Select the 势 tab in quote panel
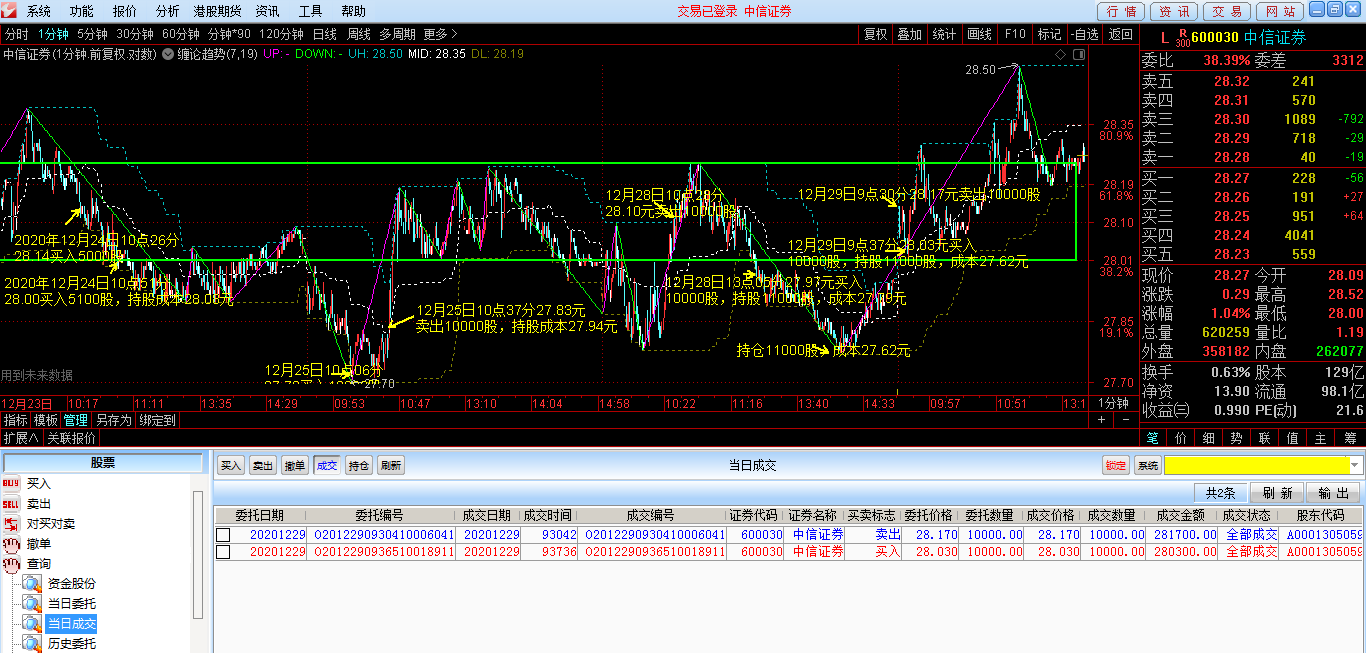The width and height of the screenshot is (1366, 653). click(1237, 438)
